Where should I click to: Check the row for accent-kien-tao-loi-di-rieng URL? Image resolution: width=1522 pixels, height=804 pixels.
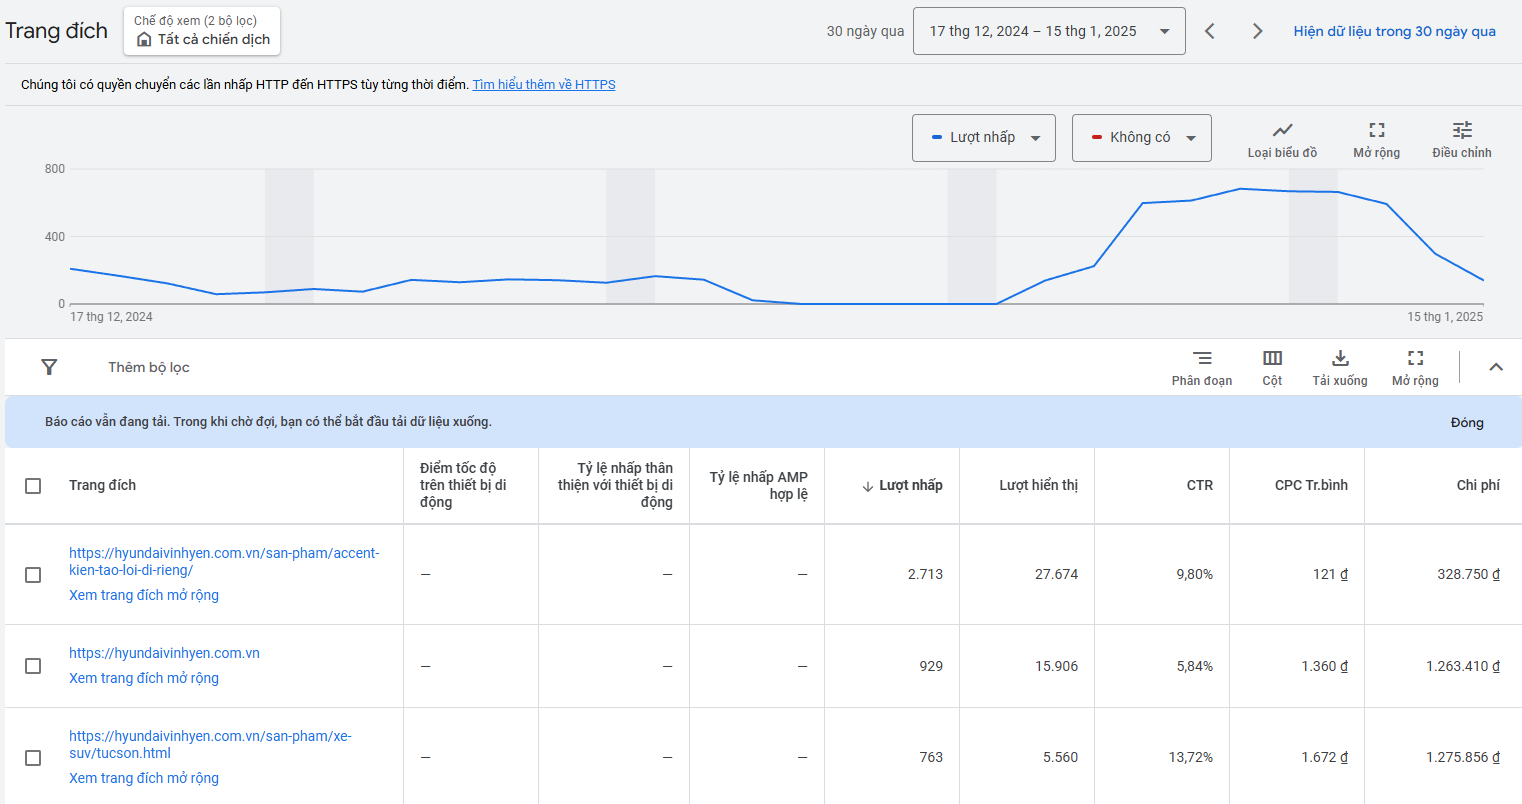[33, 575]
